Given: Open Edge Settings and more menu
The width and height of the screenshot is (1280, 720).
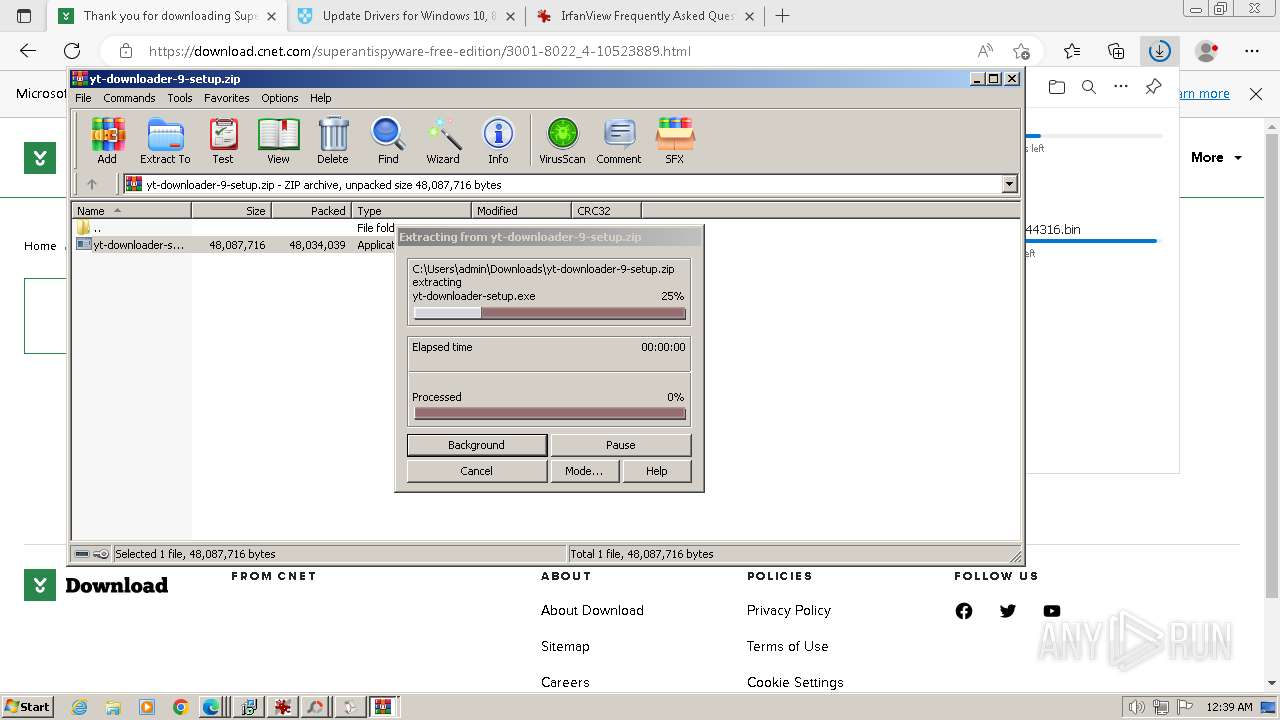Looking at the screenshot, I should (x=1252, y=51).
